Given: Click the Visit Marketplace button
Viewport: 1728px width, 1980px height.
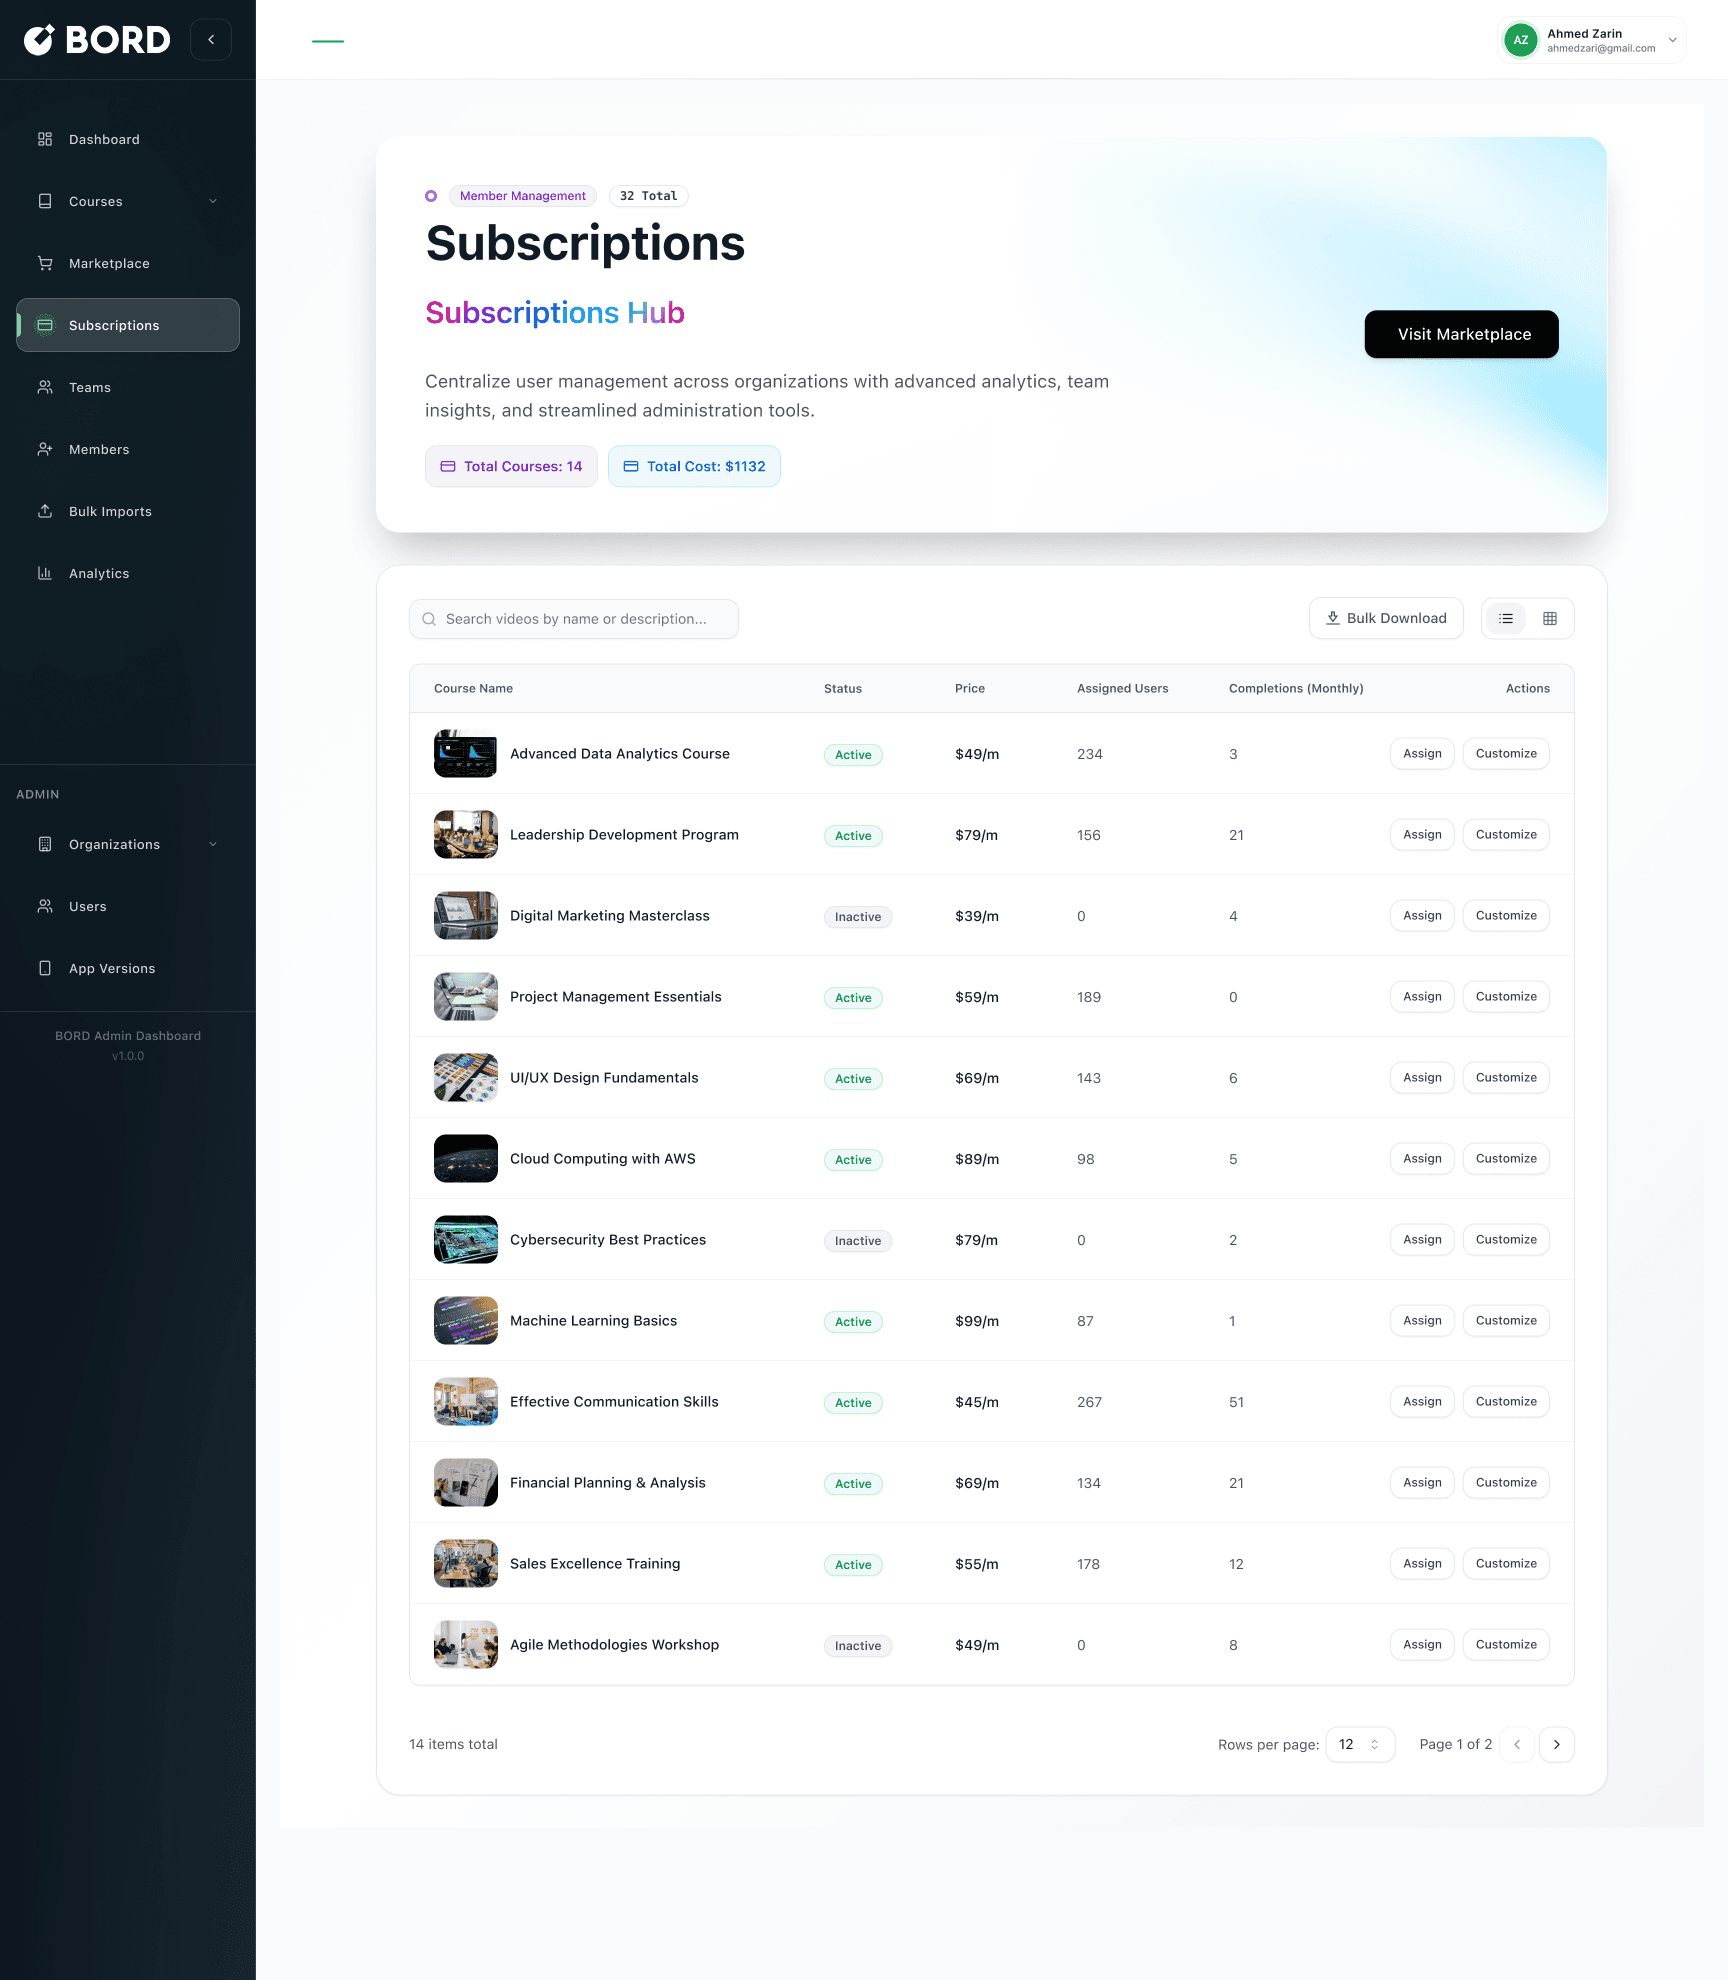Looking at the screenshot, I should (1462, 334).
